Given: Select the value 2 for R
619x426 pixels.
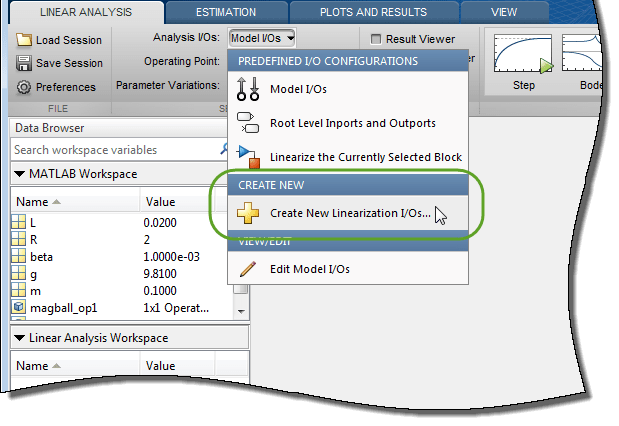Looking at the screenshot, I should click(146, 239).
